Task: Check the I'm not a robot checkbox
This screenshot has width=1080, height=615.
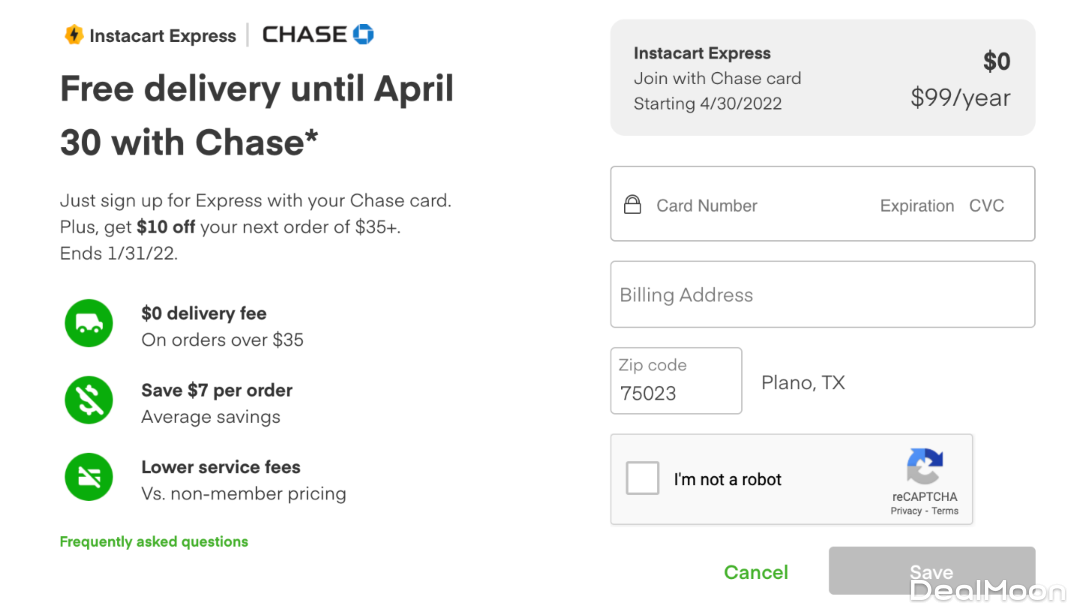Action: coord(642,478)
